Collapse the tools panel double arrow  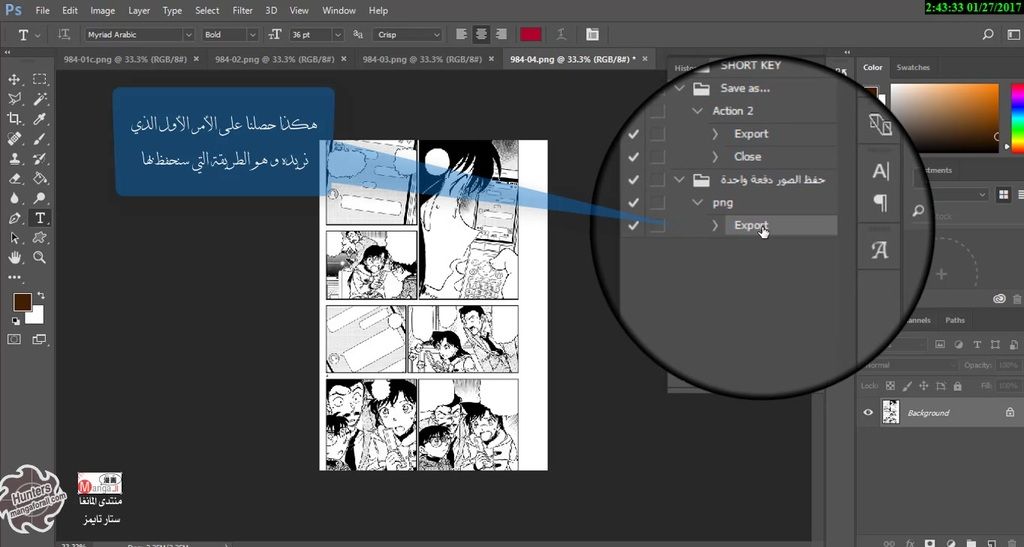tap(7, 52)
